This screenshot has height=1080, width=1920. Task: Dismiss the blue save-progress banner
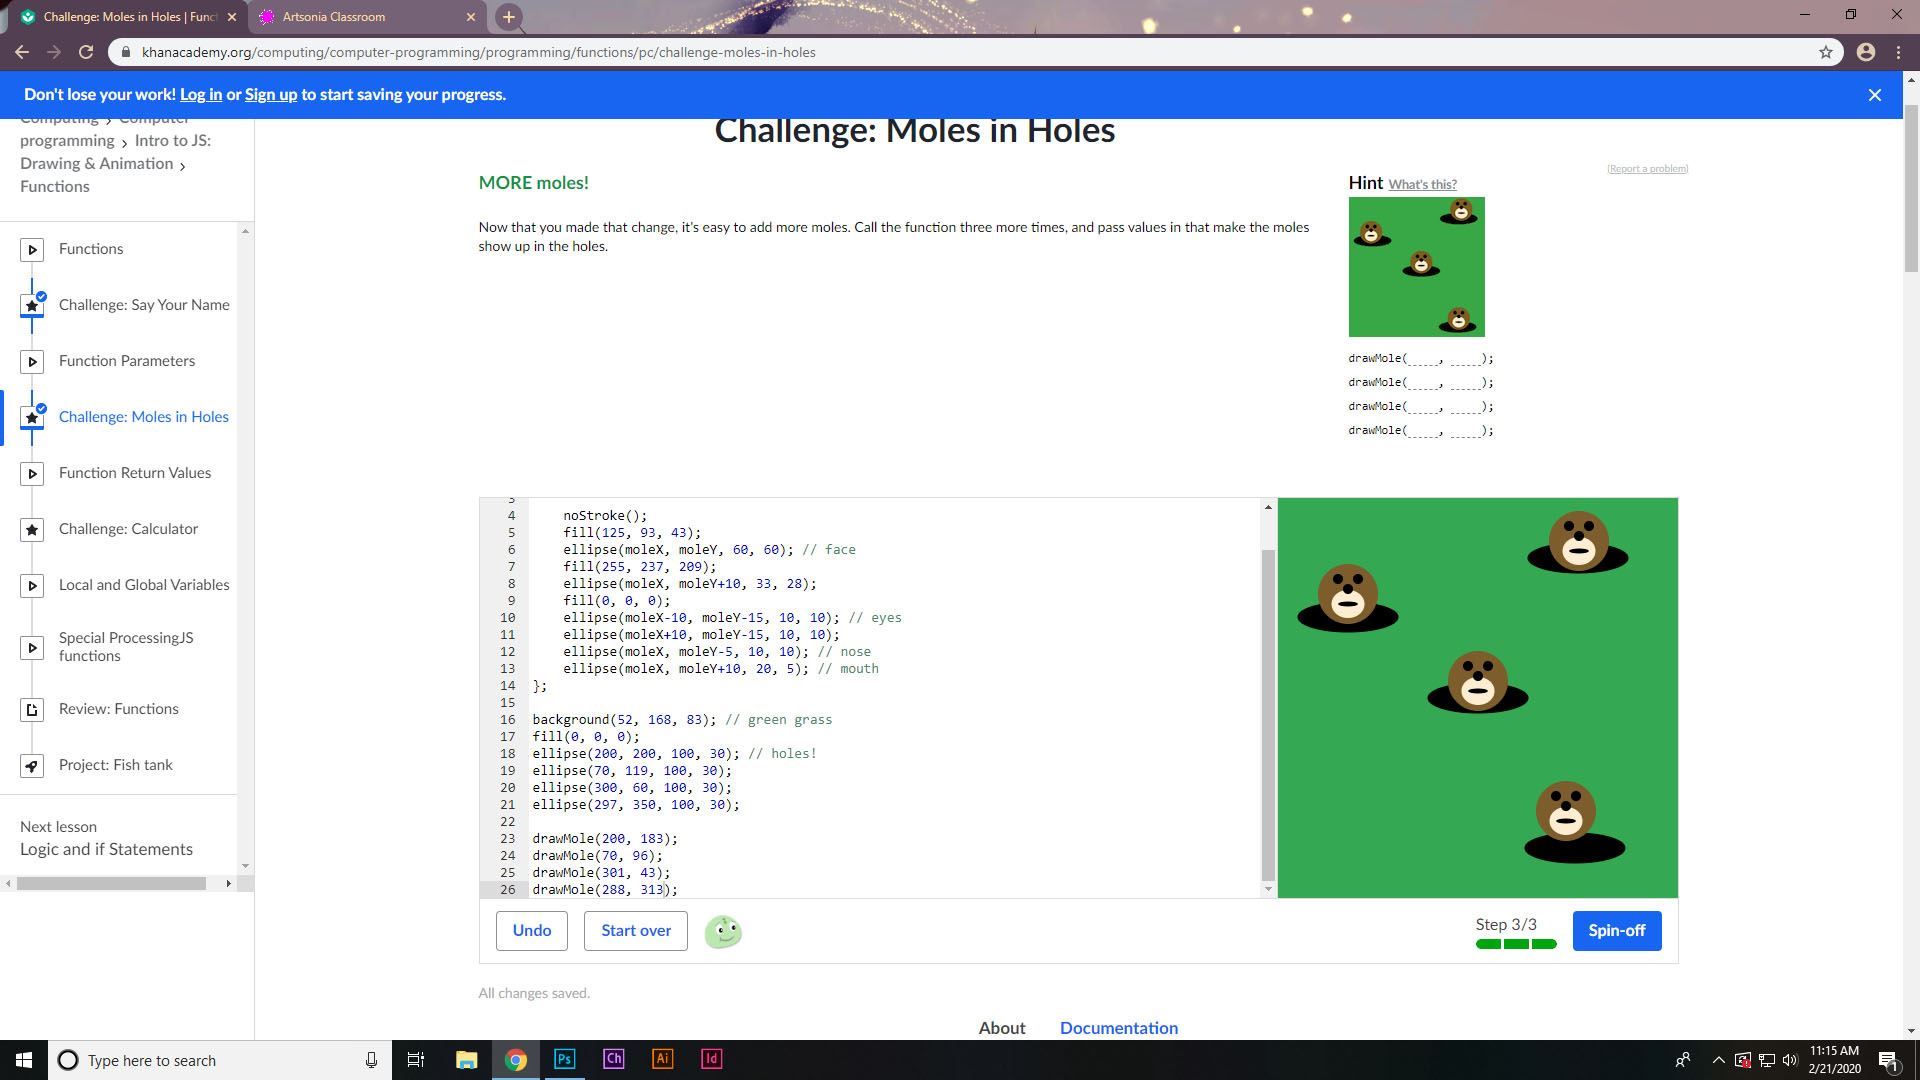point(1874,95)
